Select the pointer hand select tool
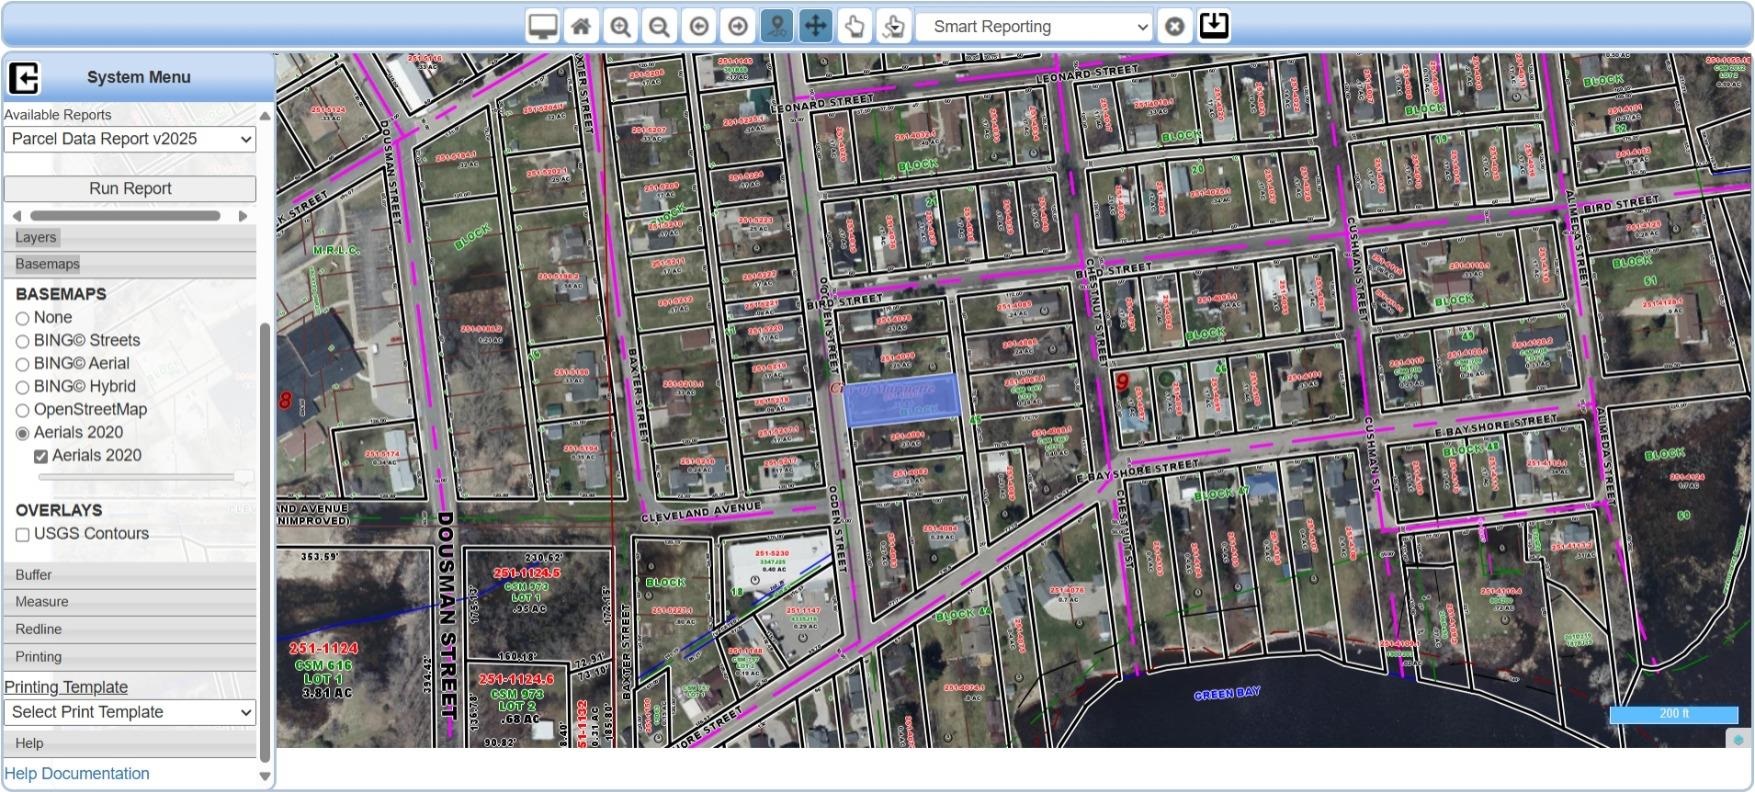1755x792 pixels. coord(854,26)
